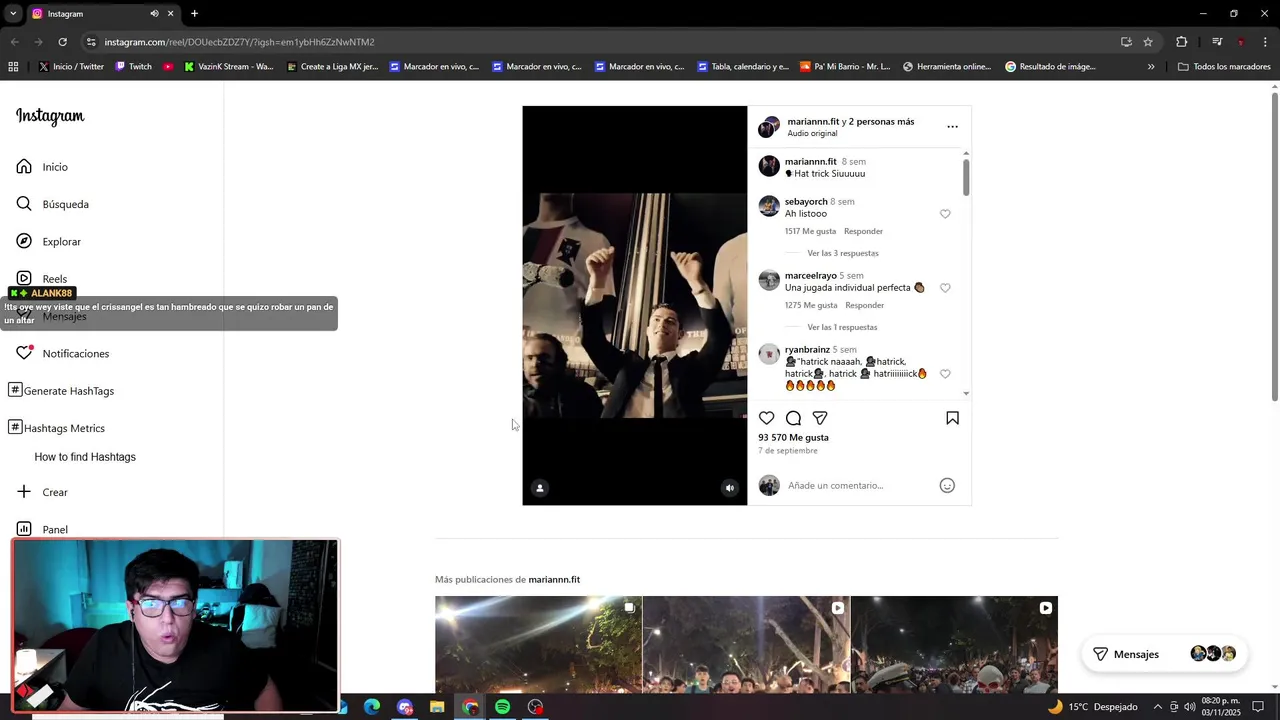Like the reel with the heart icon
Image resolution: width=1280 pixels, height=720 pixels.
tap(766, 418)
